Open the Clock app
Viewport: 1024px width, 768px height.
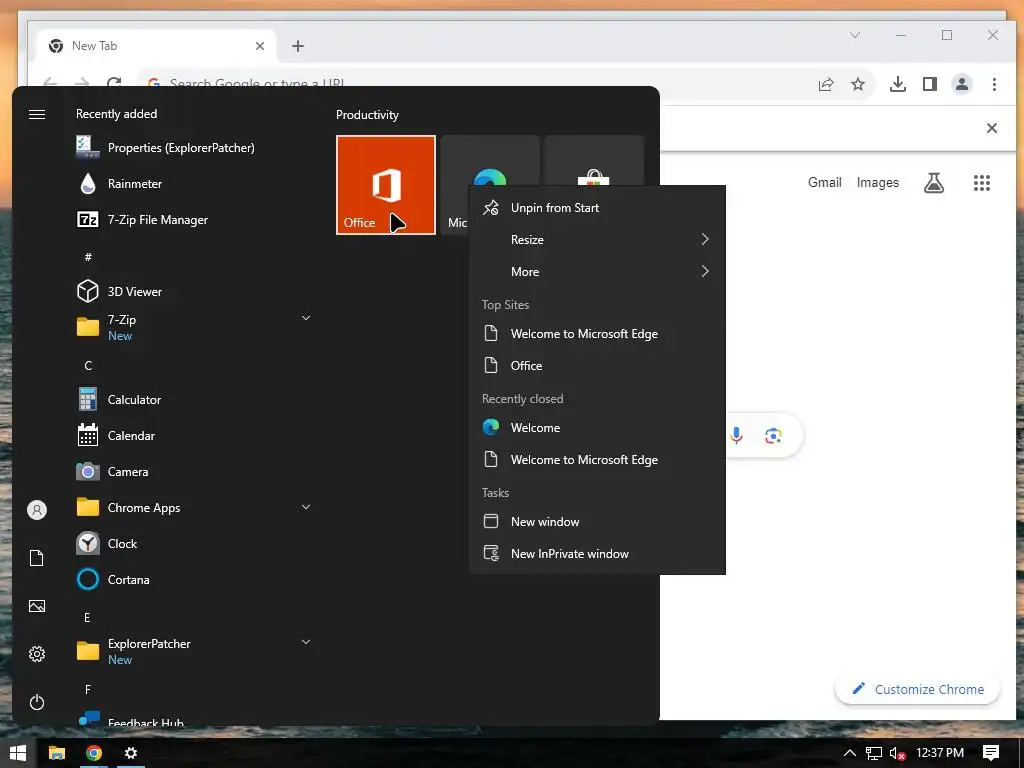107,543
